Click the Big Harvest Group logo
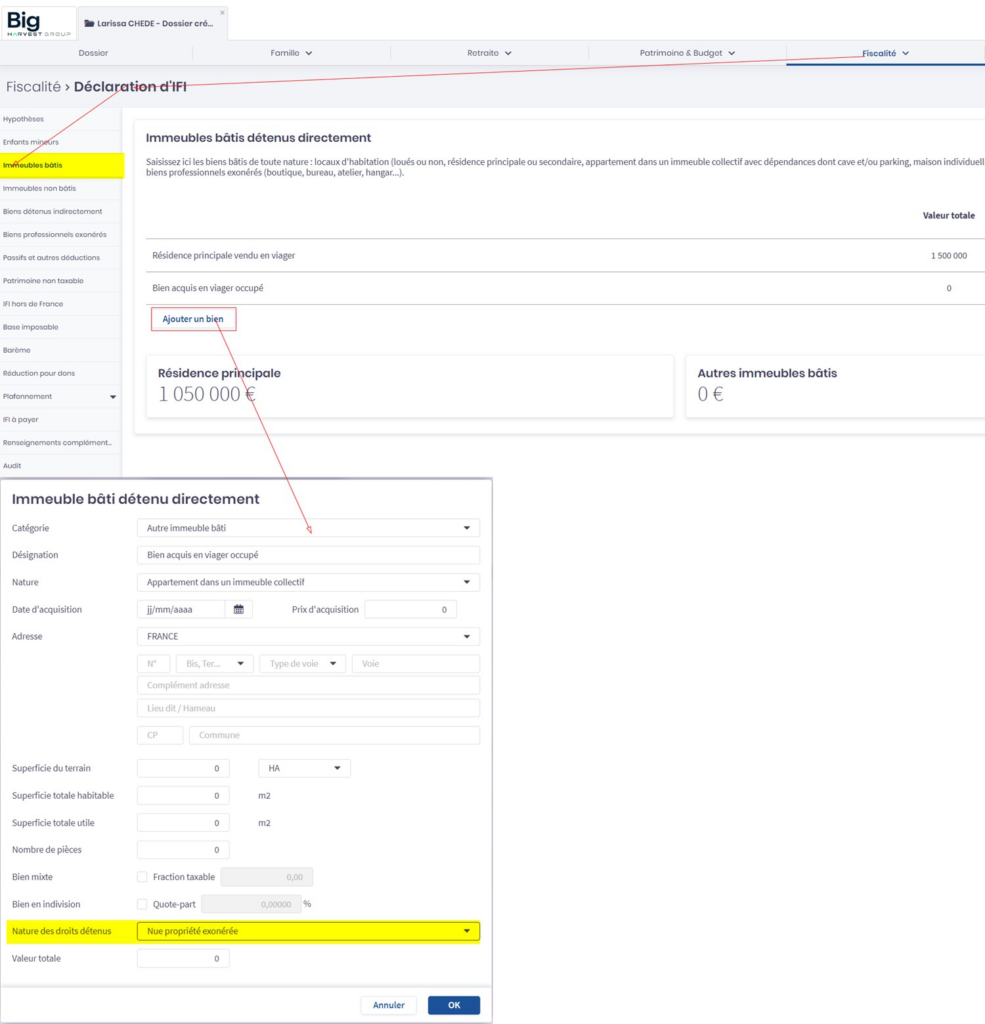 click(x=39, y=22)
